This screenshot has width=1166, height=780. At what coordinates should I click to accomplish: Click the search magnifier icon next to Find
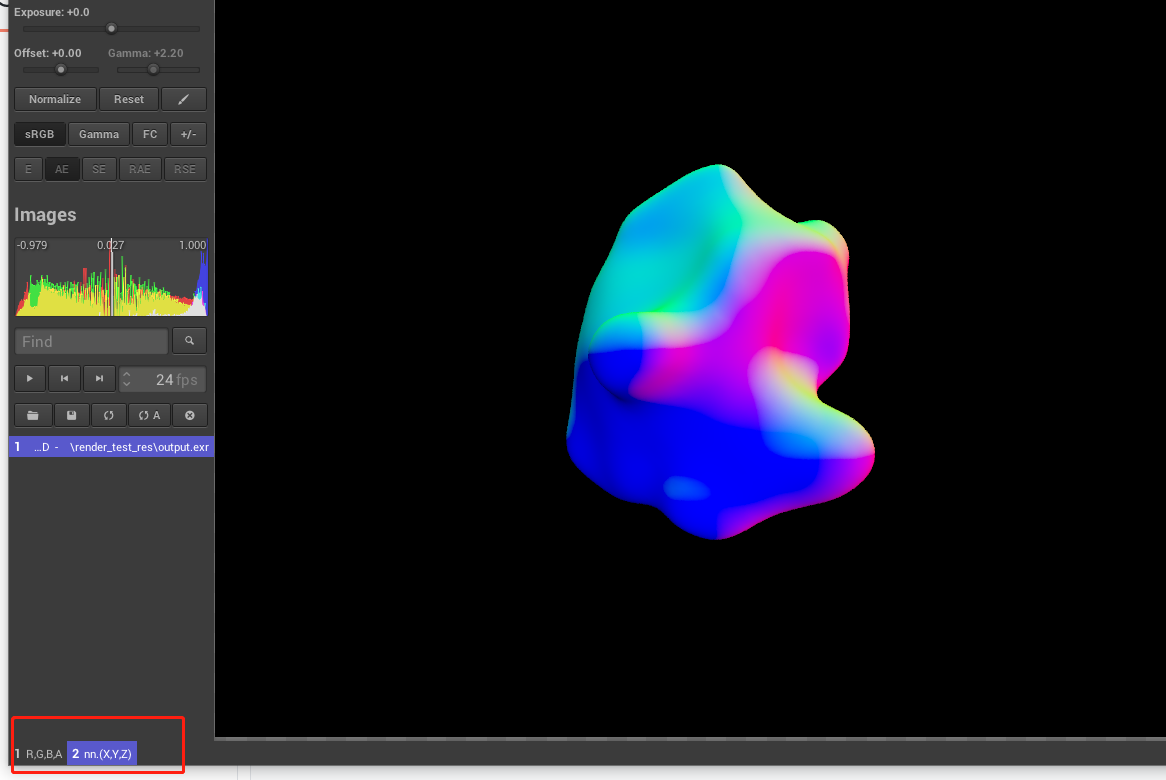tap(190, 341)
